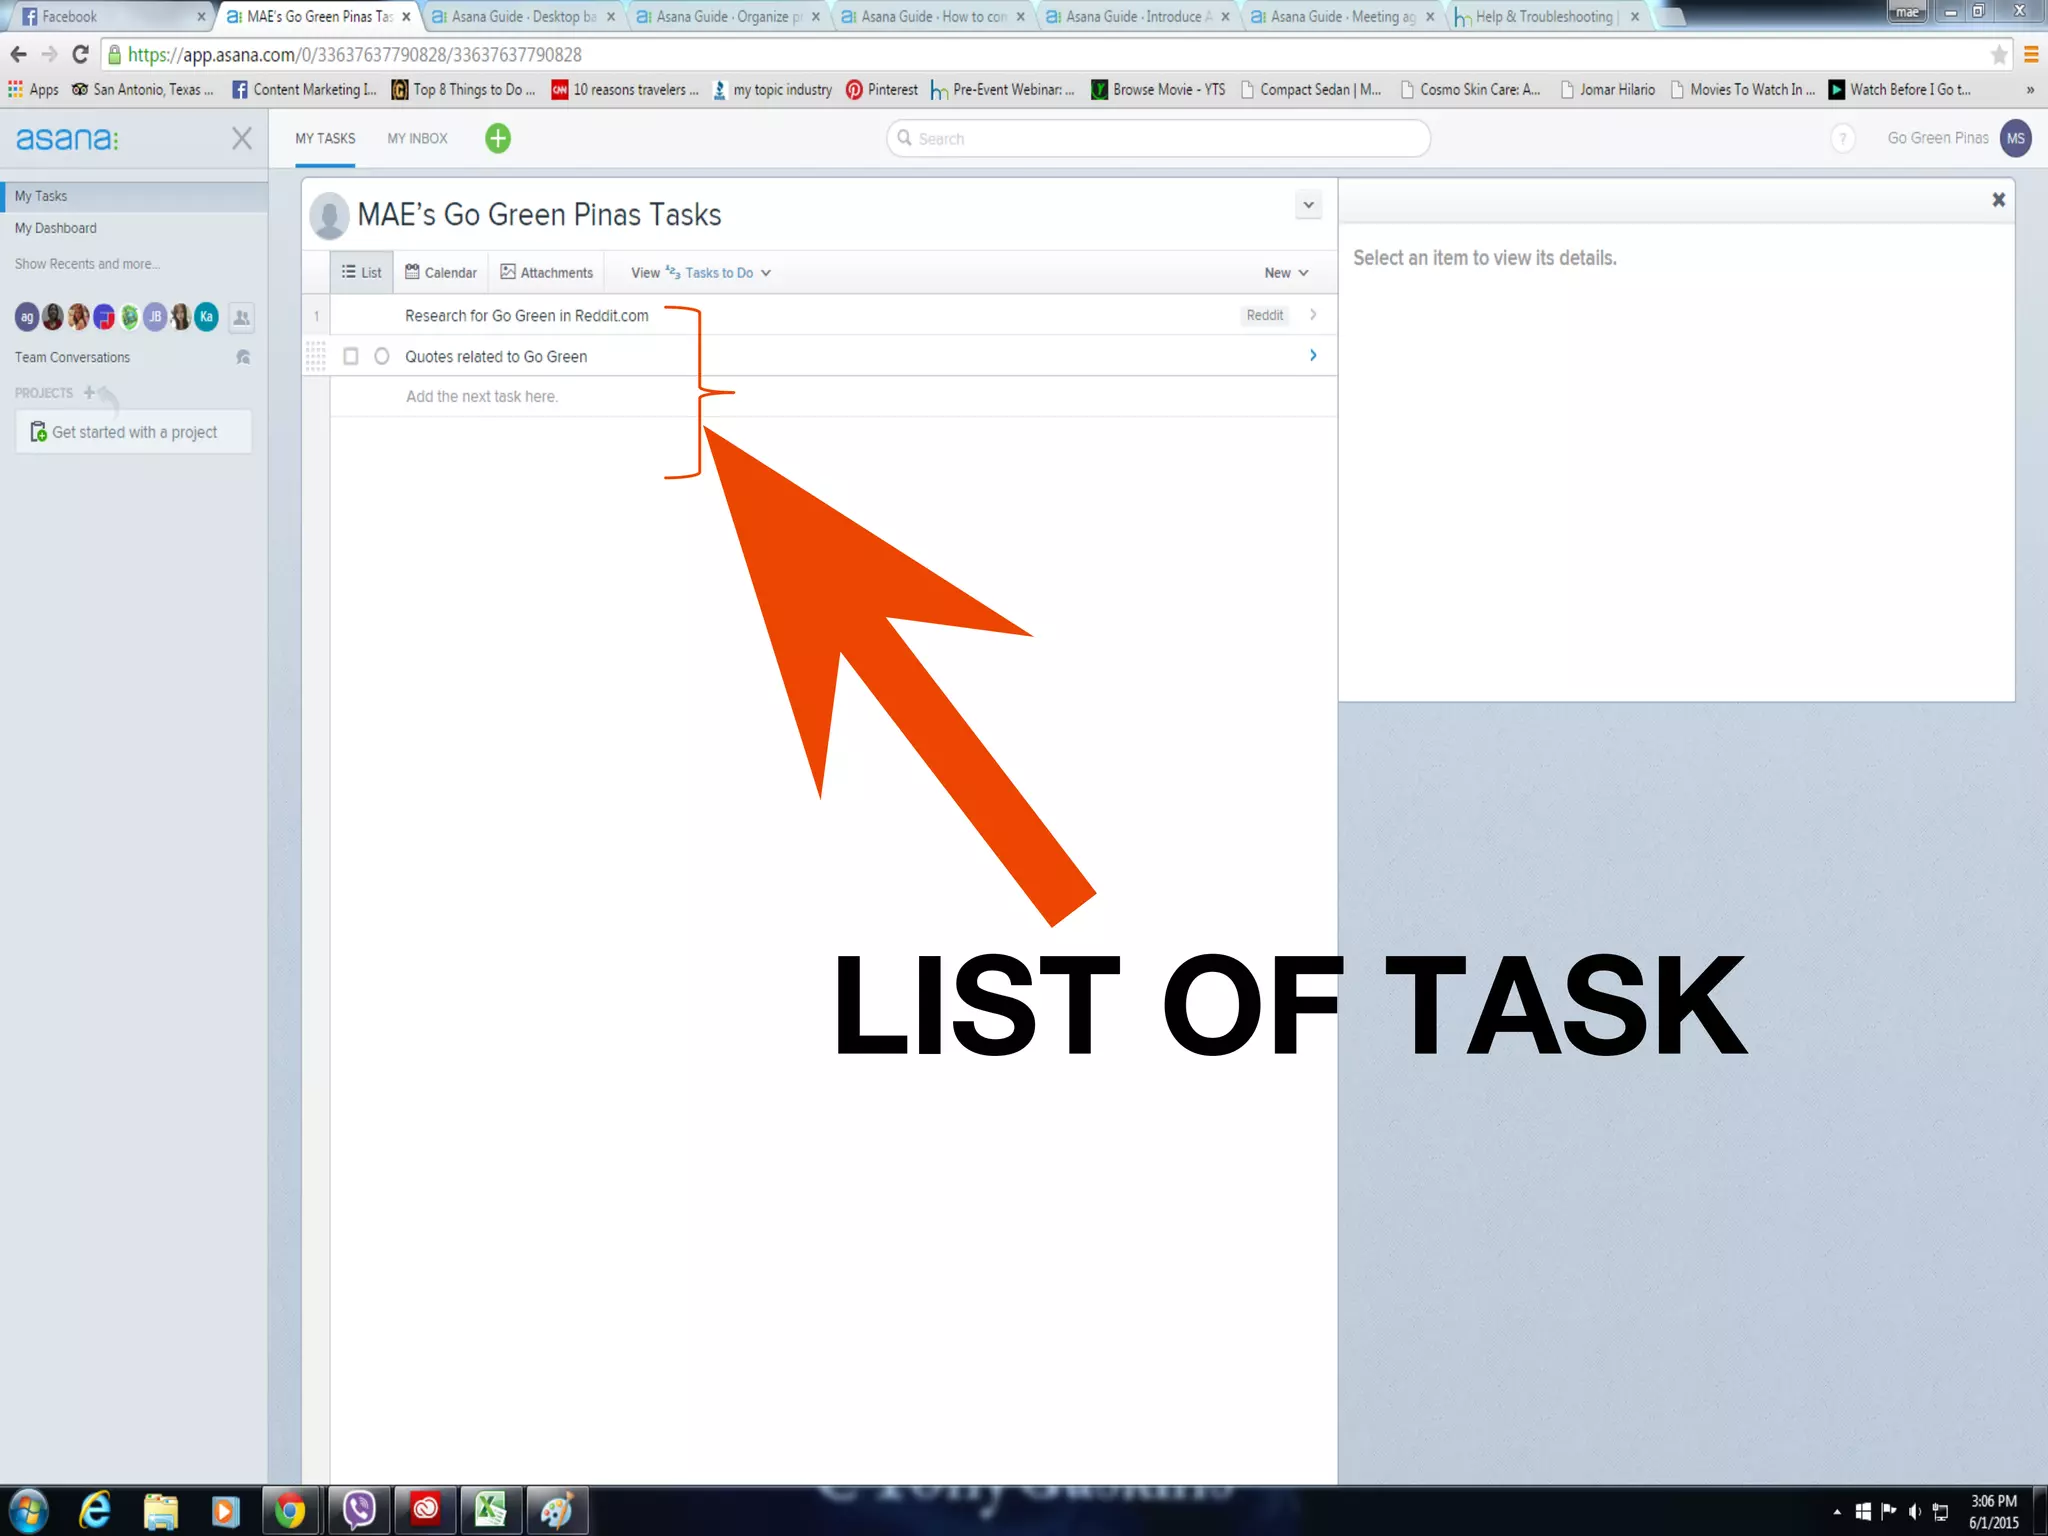Open the Windows Start button
This screenshot has height=1536, width=2048.
coord(28,1511)
